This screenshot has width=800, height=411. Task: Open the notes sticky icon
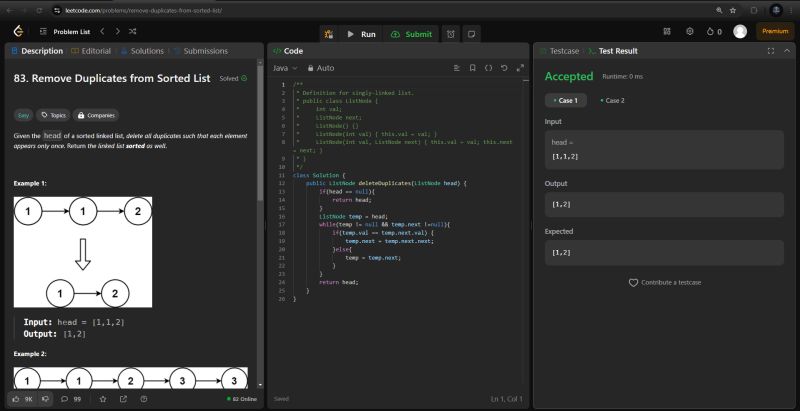(x=472, y=34)
